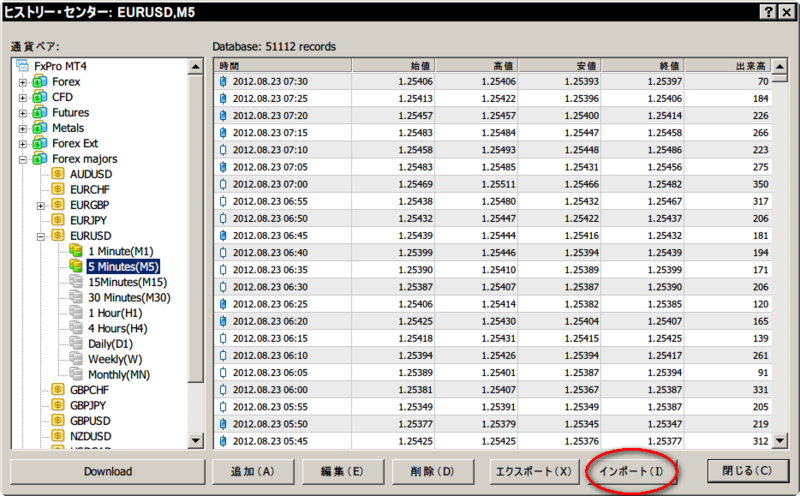Click the Forex majors folder icon
This screenshot has width=800, height=496.
click(x=40, y=159)
